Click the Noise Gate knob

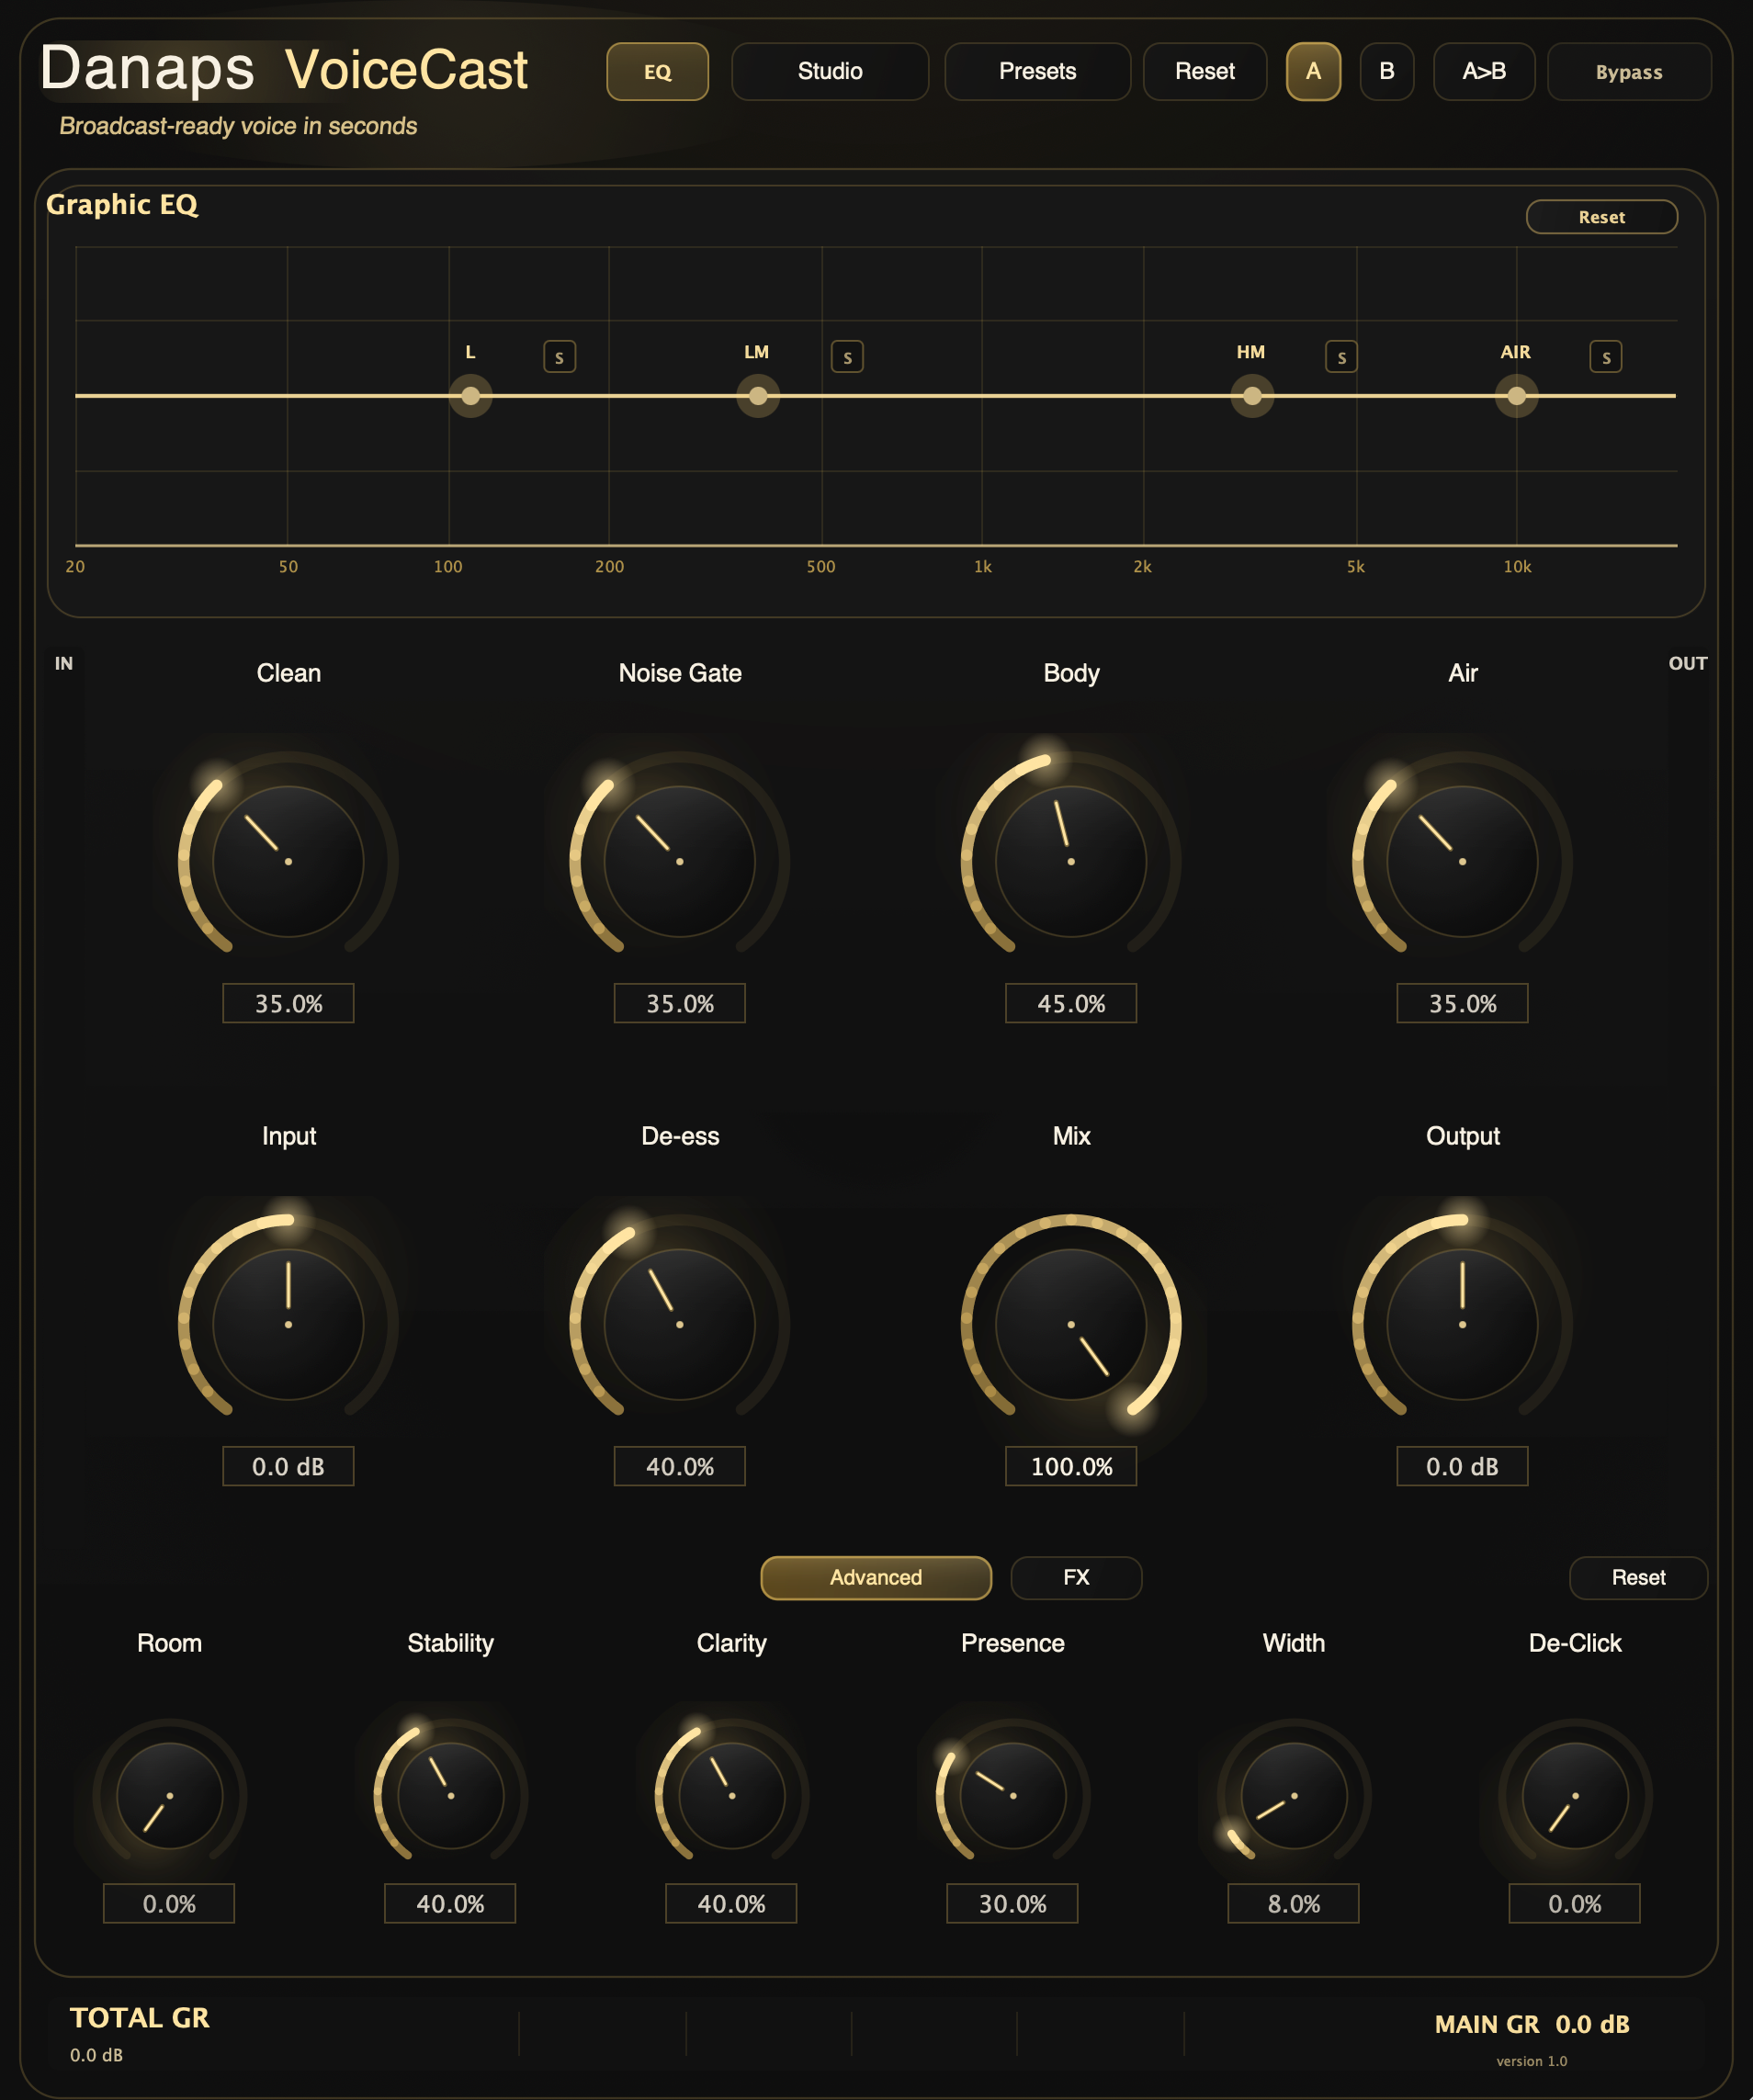tap(680, 862)
